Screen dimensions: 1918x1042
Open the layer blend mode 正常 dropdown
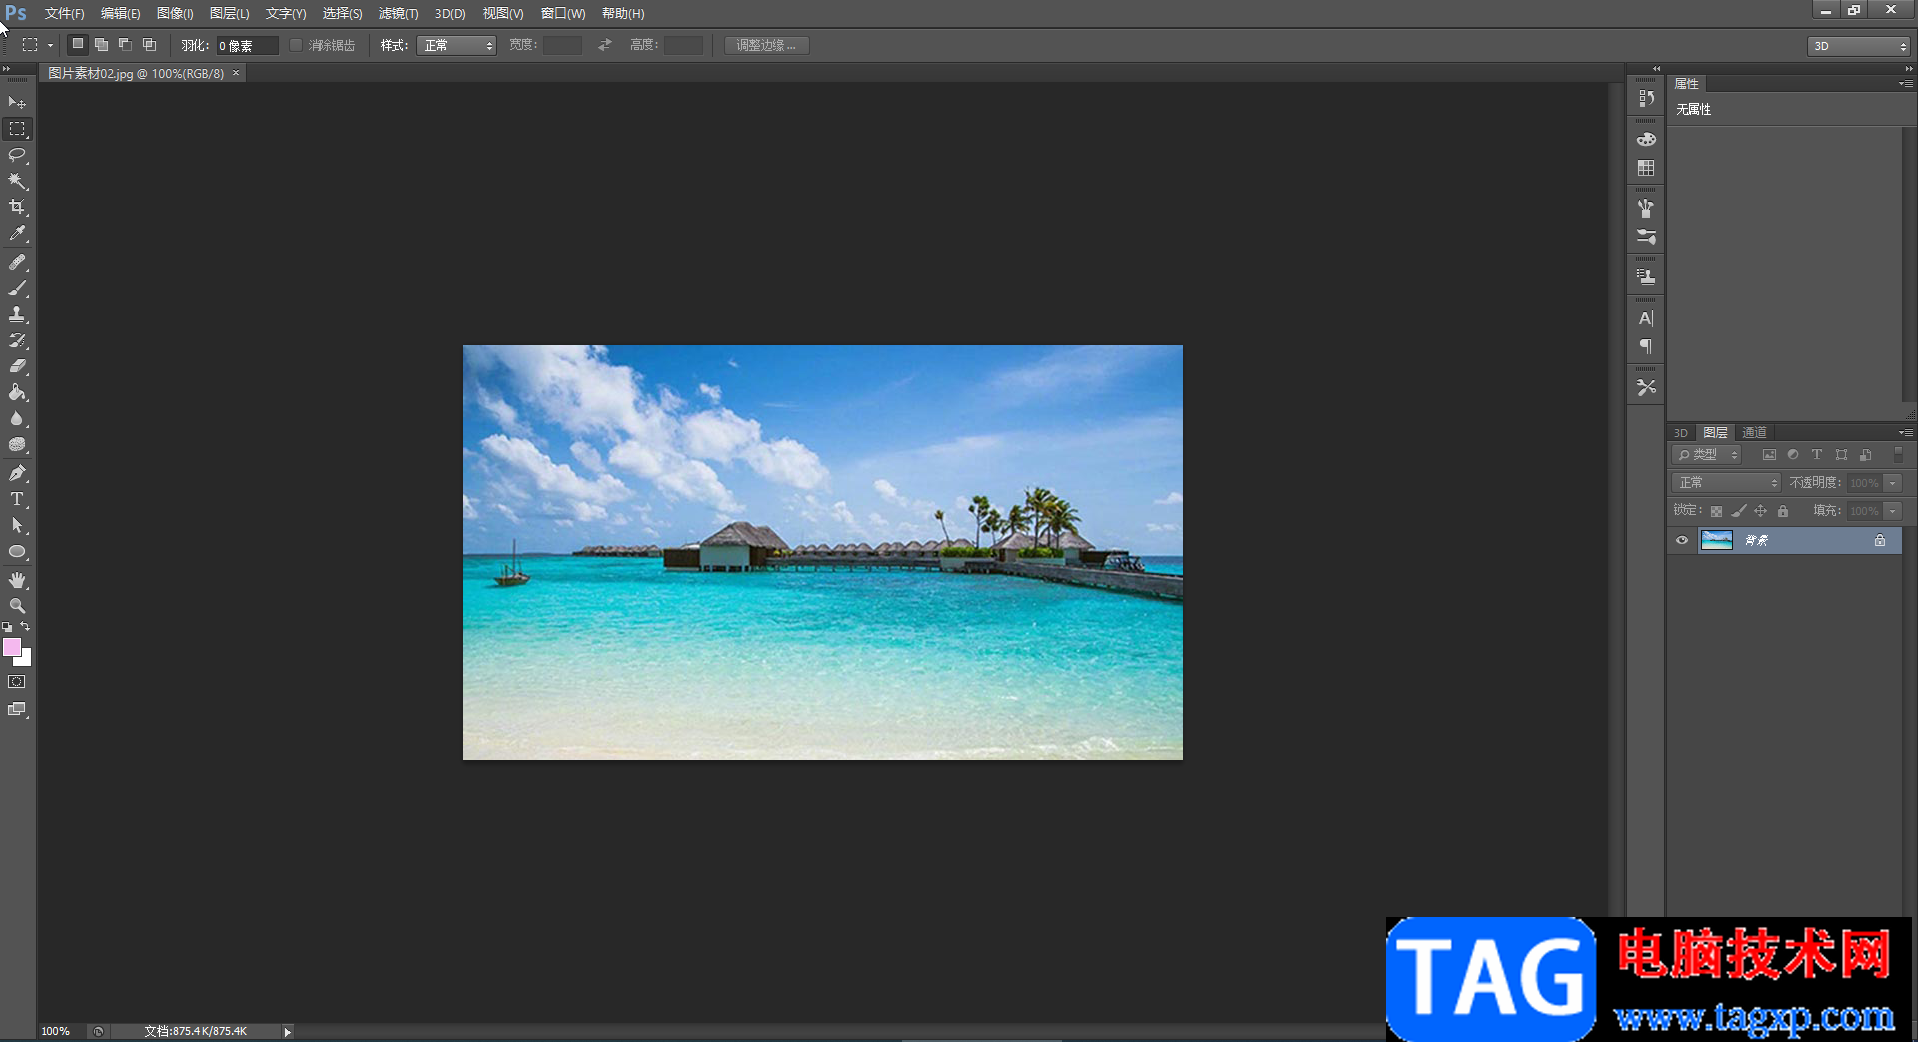tap(1726, 483)
